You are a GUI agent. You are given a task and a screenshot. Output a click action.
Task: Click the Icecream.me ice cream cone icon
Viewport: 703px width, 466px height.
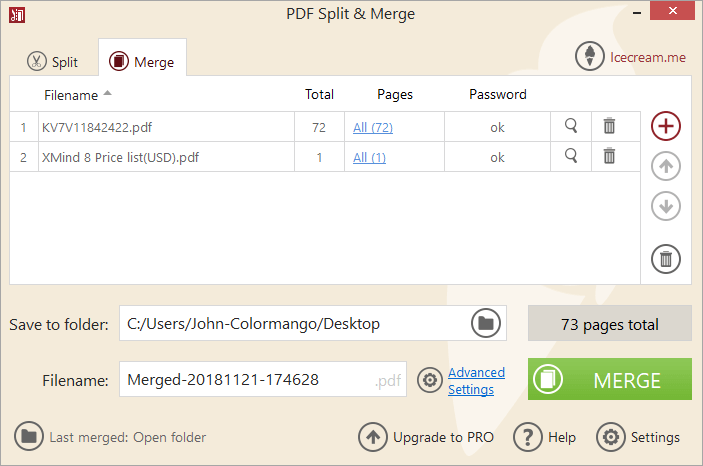pos(590,57)
